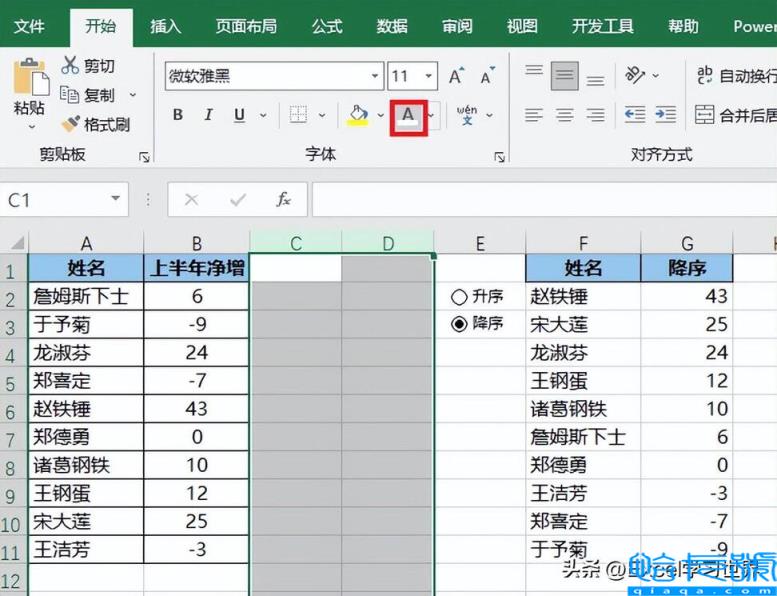Expand phonetic guide dropdown arrow
777x596 pixels.
490,115
